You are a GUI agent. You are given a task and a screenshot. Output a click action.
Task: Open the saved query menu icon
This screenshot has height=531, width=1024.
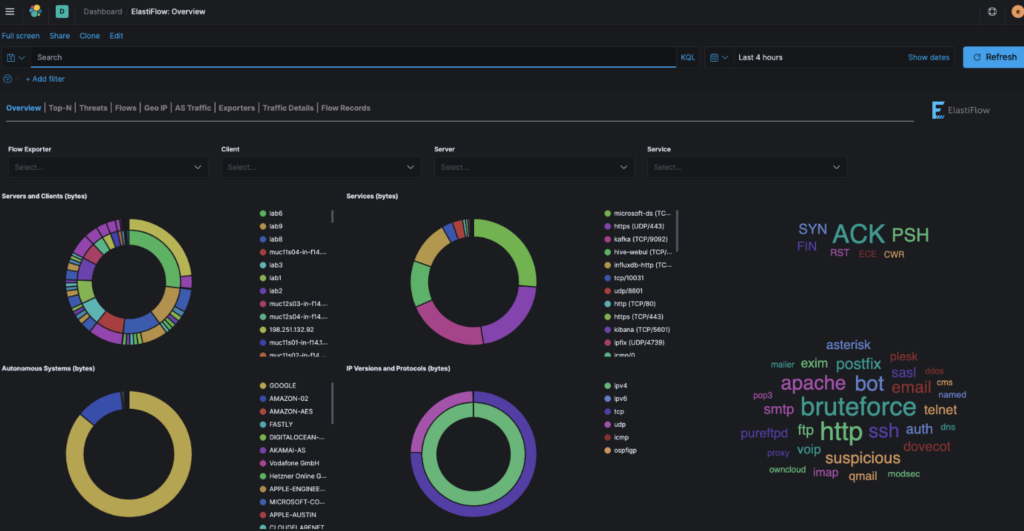pyautogui.click(x=16, y=57)
